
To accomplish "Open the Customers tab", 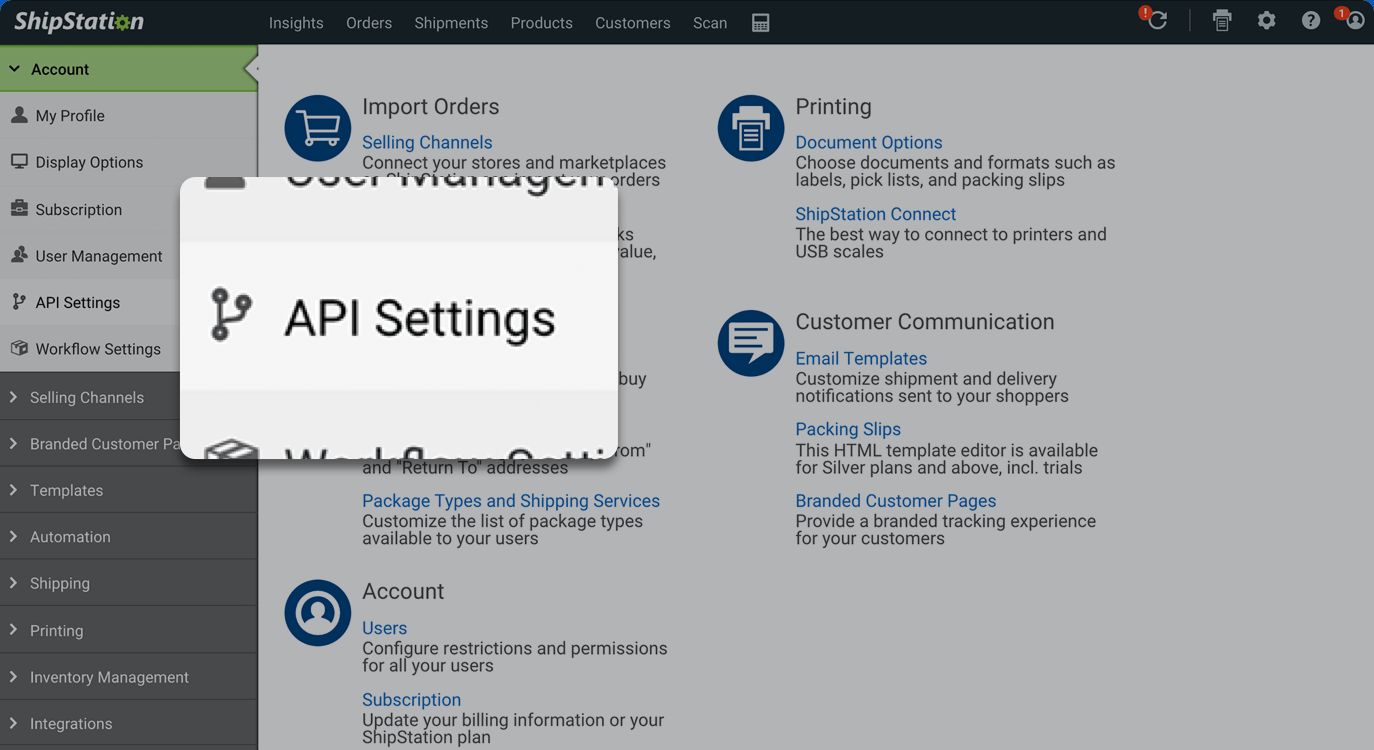I will pyautogui.click(x=632, y=23).
